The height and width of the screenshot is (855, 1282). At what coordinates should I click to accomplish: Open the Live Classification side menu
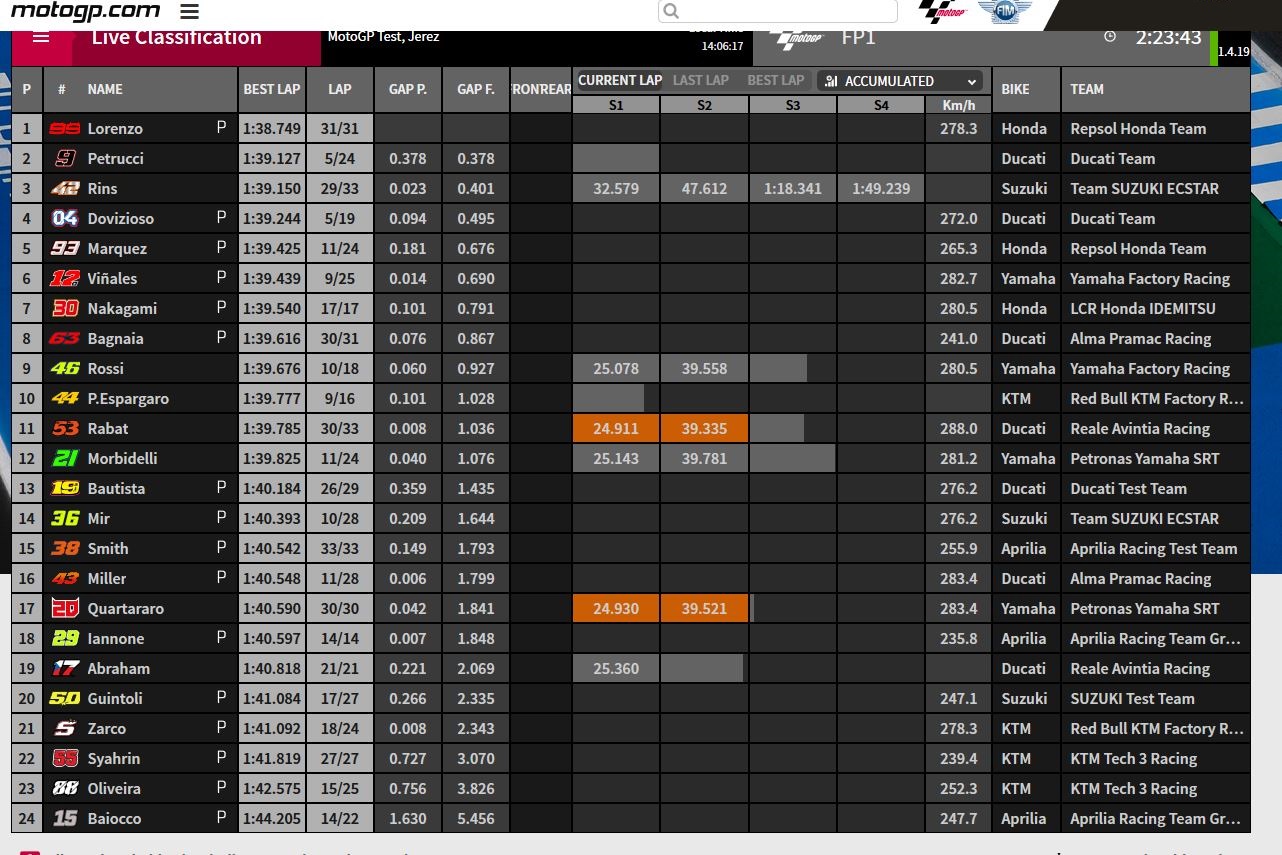pyautogui.click(x=41, y=38)
